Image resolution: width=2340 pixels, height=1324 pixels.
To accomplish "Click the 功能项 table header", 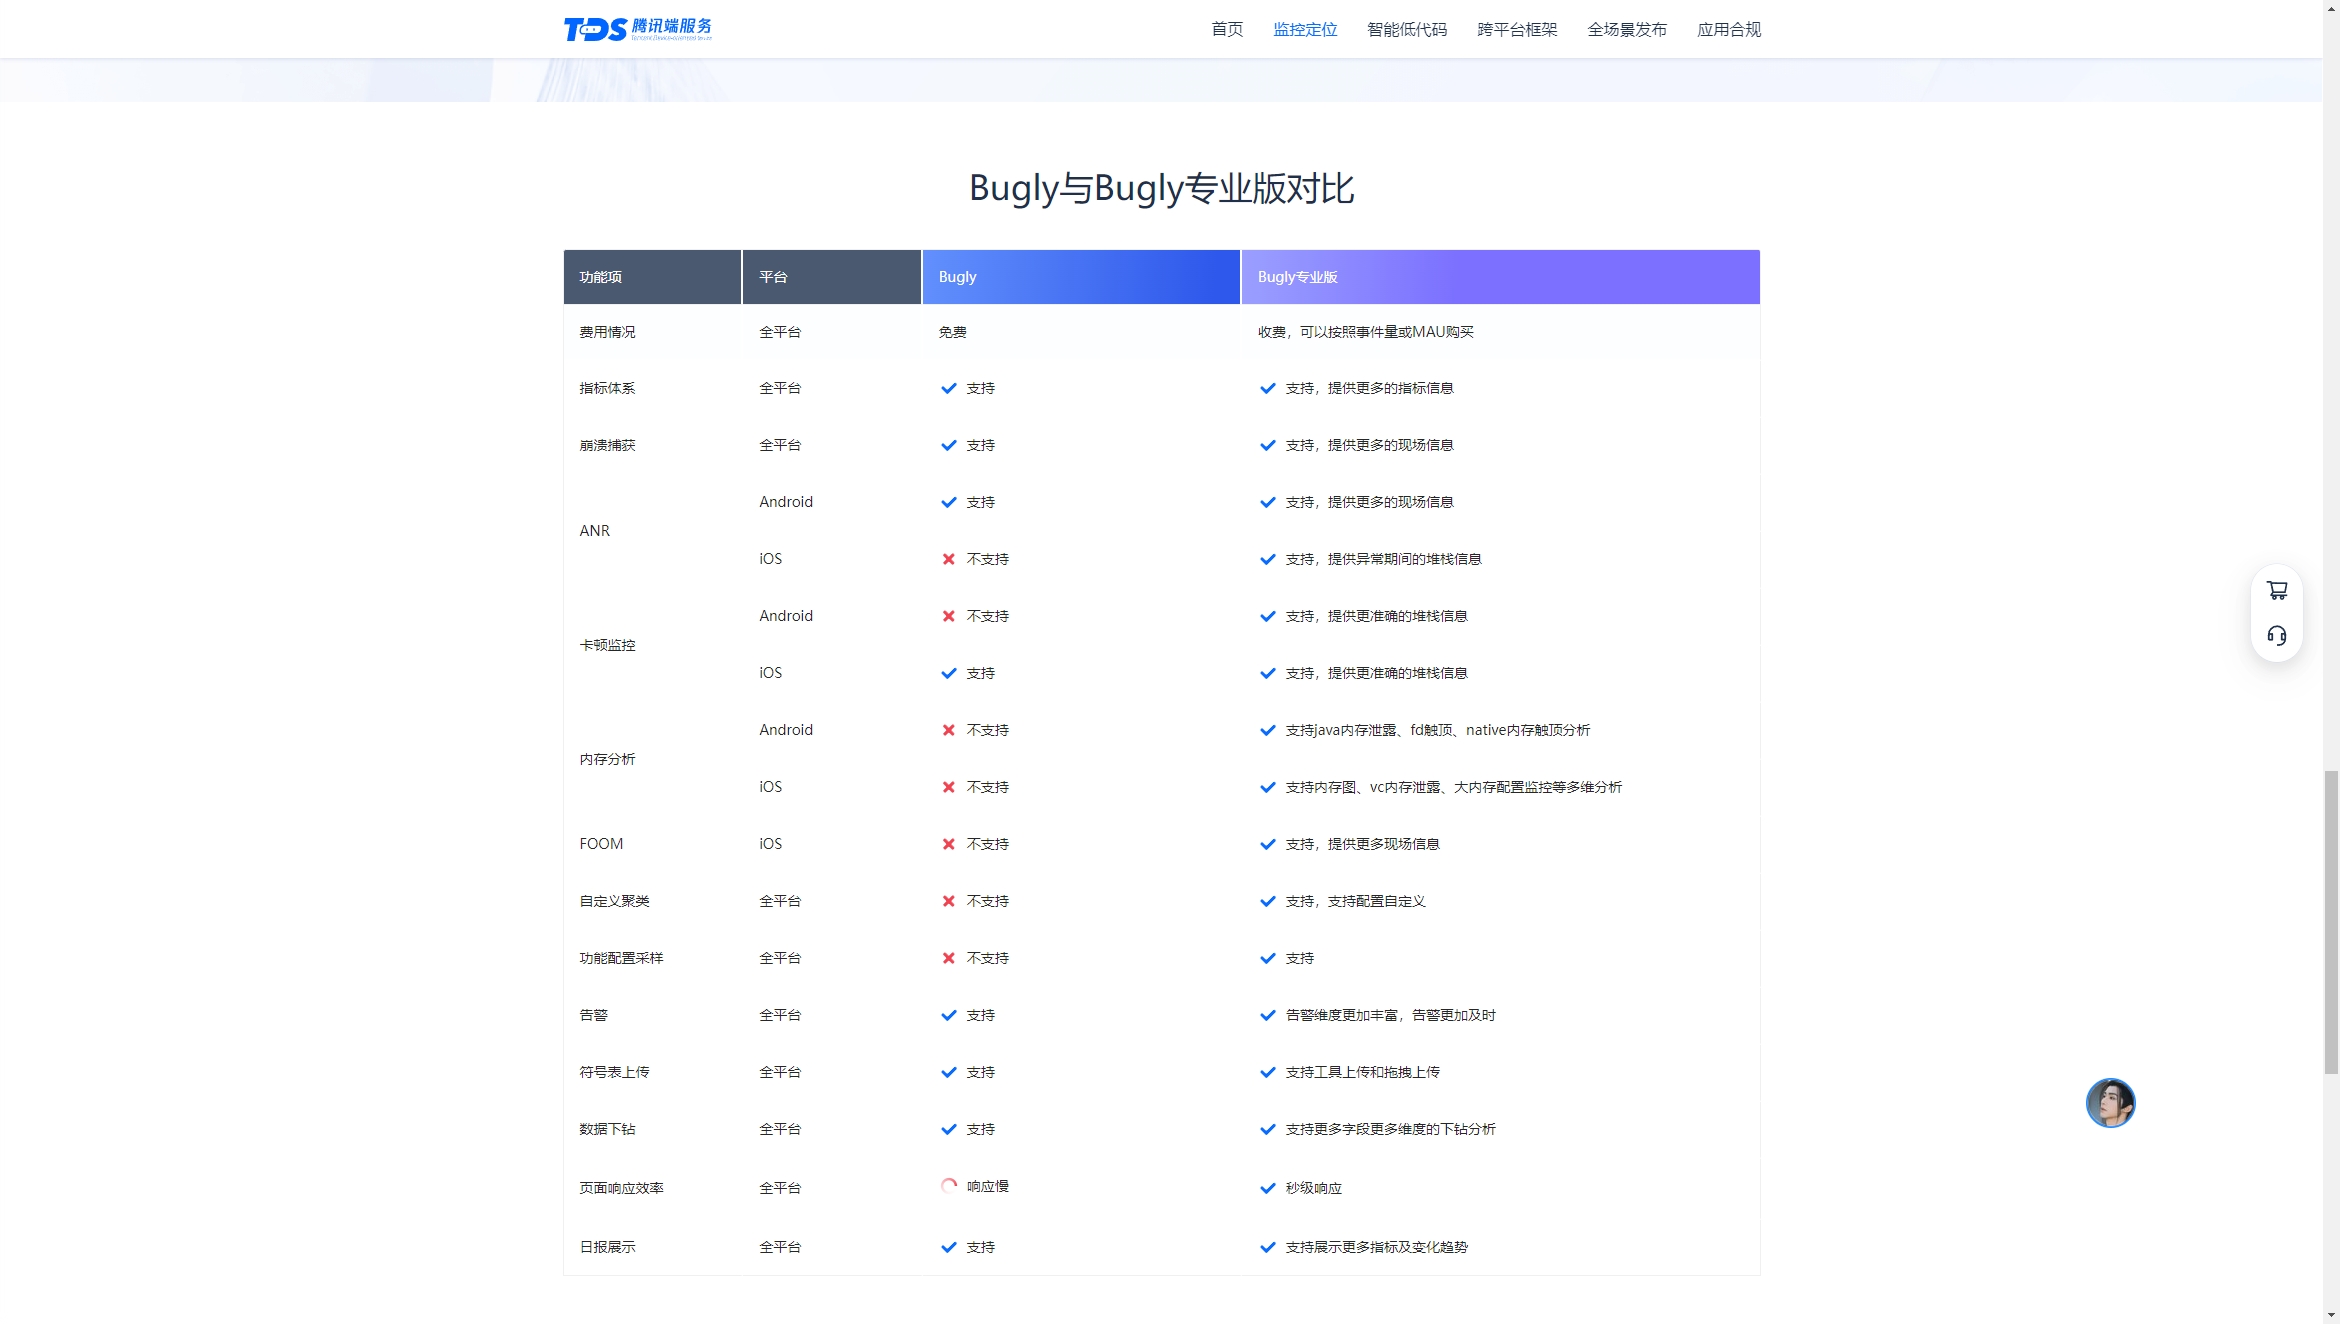I will click(x=652, y=277).
